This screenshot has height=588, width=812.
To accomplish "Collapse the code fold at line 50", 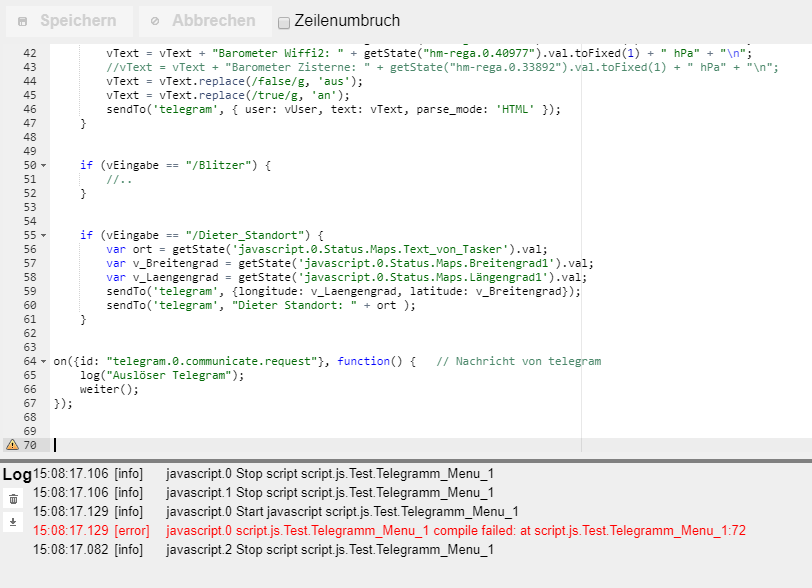I will click(44, 165).
